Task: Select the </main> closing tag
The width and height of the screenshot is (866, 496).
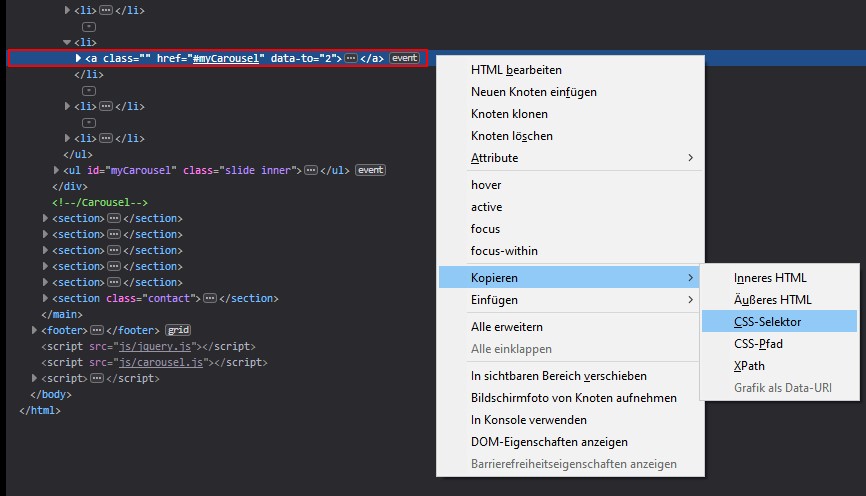Action: (62, 314)
